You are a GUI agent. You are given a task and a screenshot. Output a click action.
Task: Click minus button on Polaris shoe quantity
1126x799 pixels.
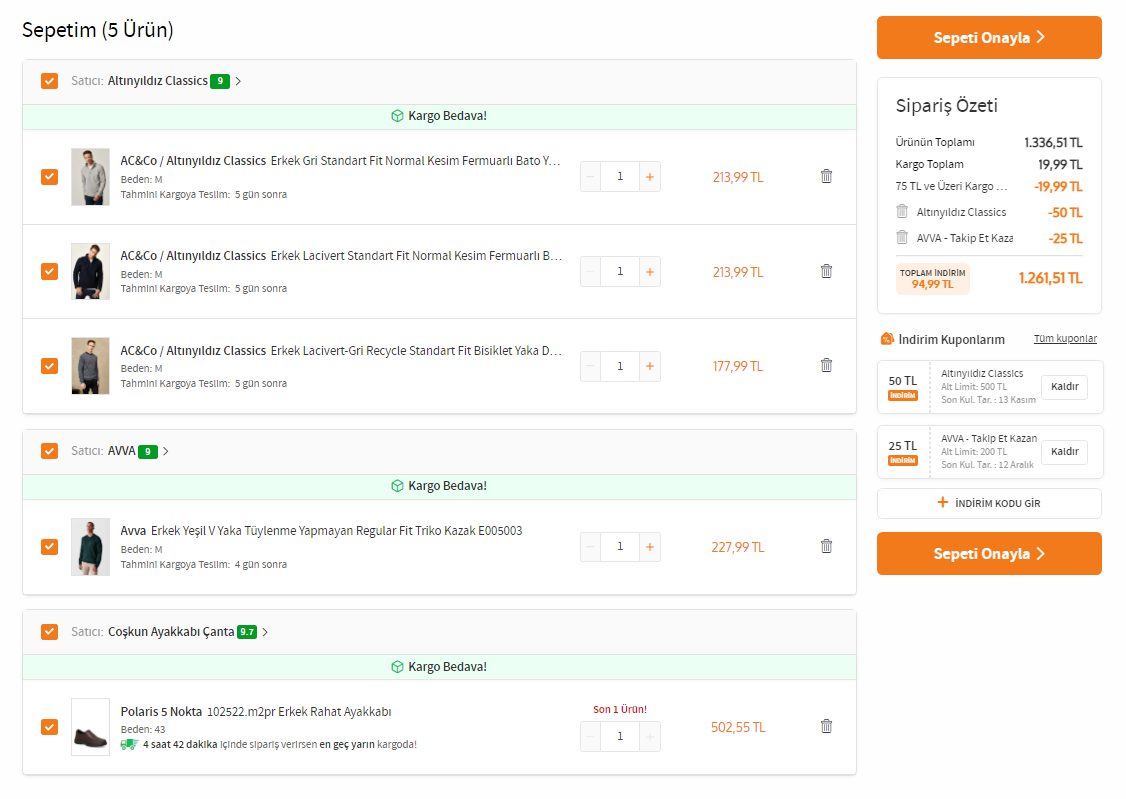pos(590,737)
